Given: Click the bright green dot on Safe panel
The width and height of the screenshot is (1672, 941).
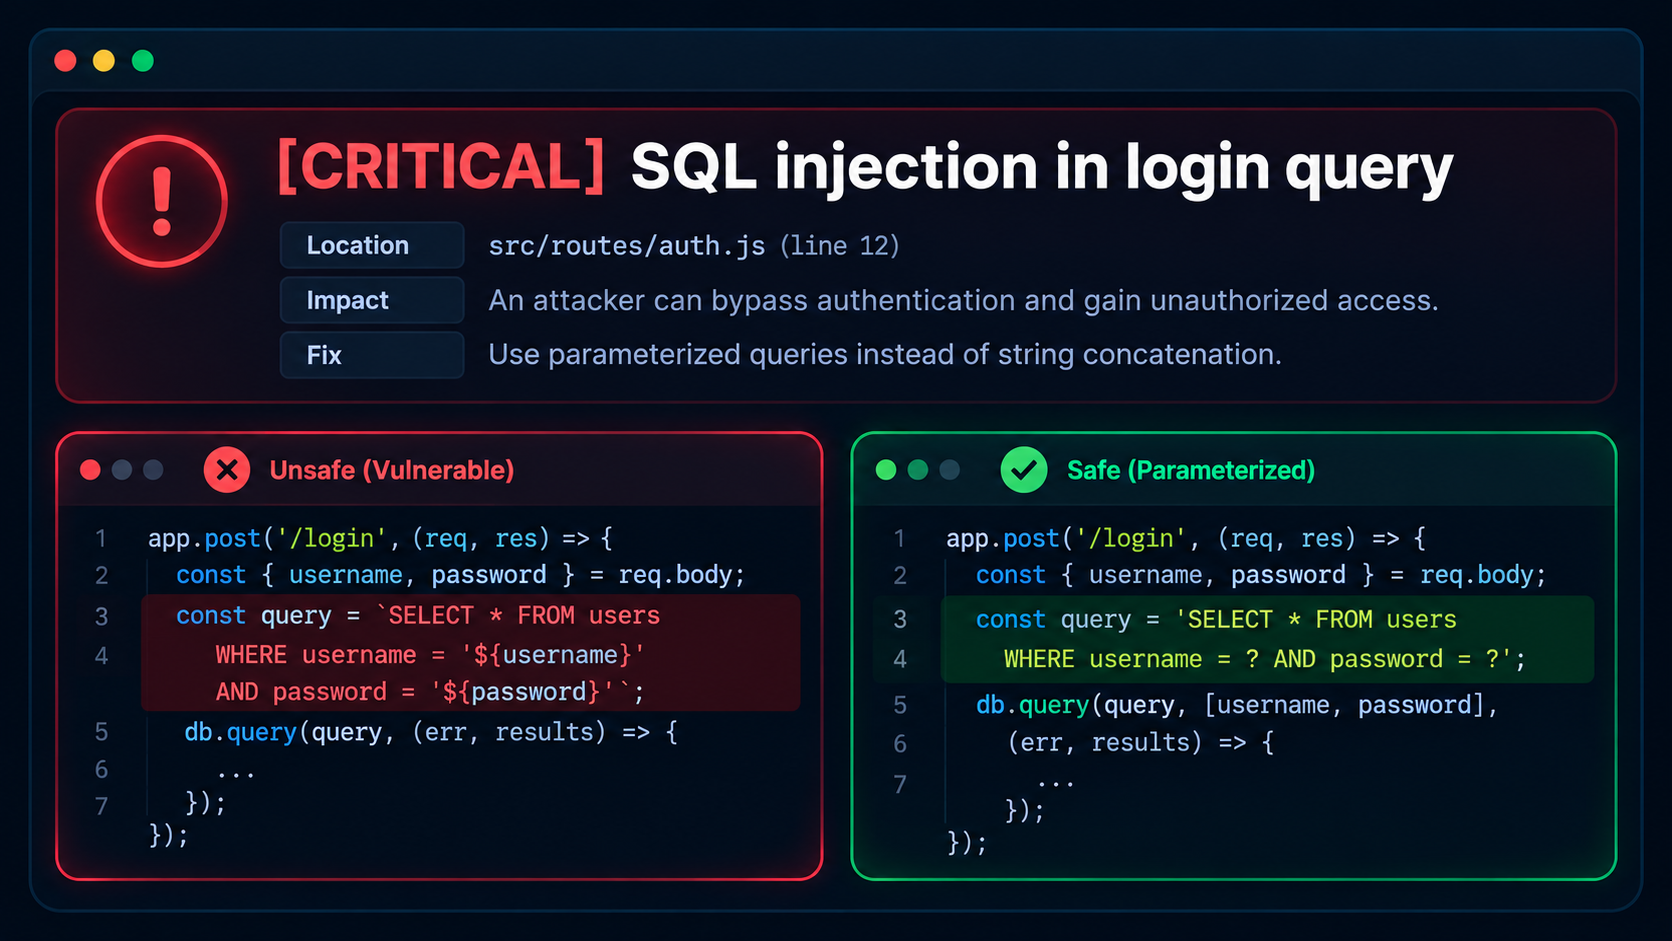Looking at the screenshot, I should click(886, 470).
